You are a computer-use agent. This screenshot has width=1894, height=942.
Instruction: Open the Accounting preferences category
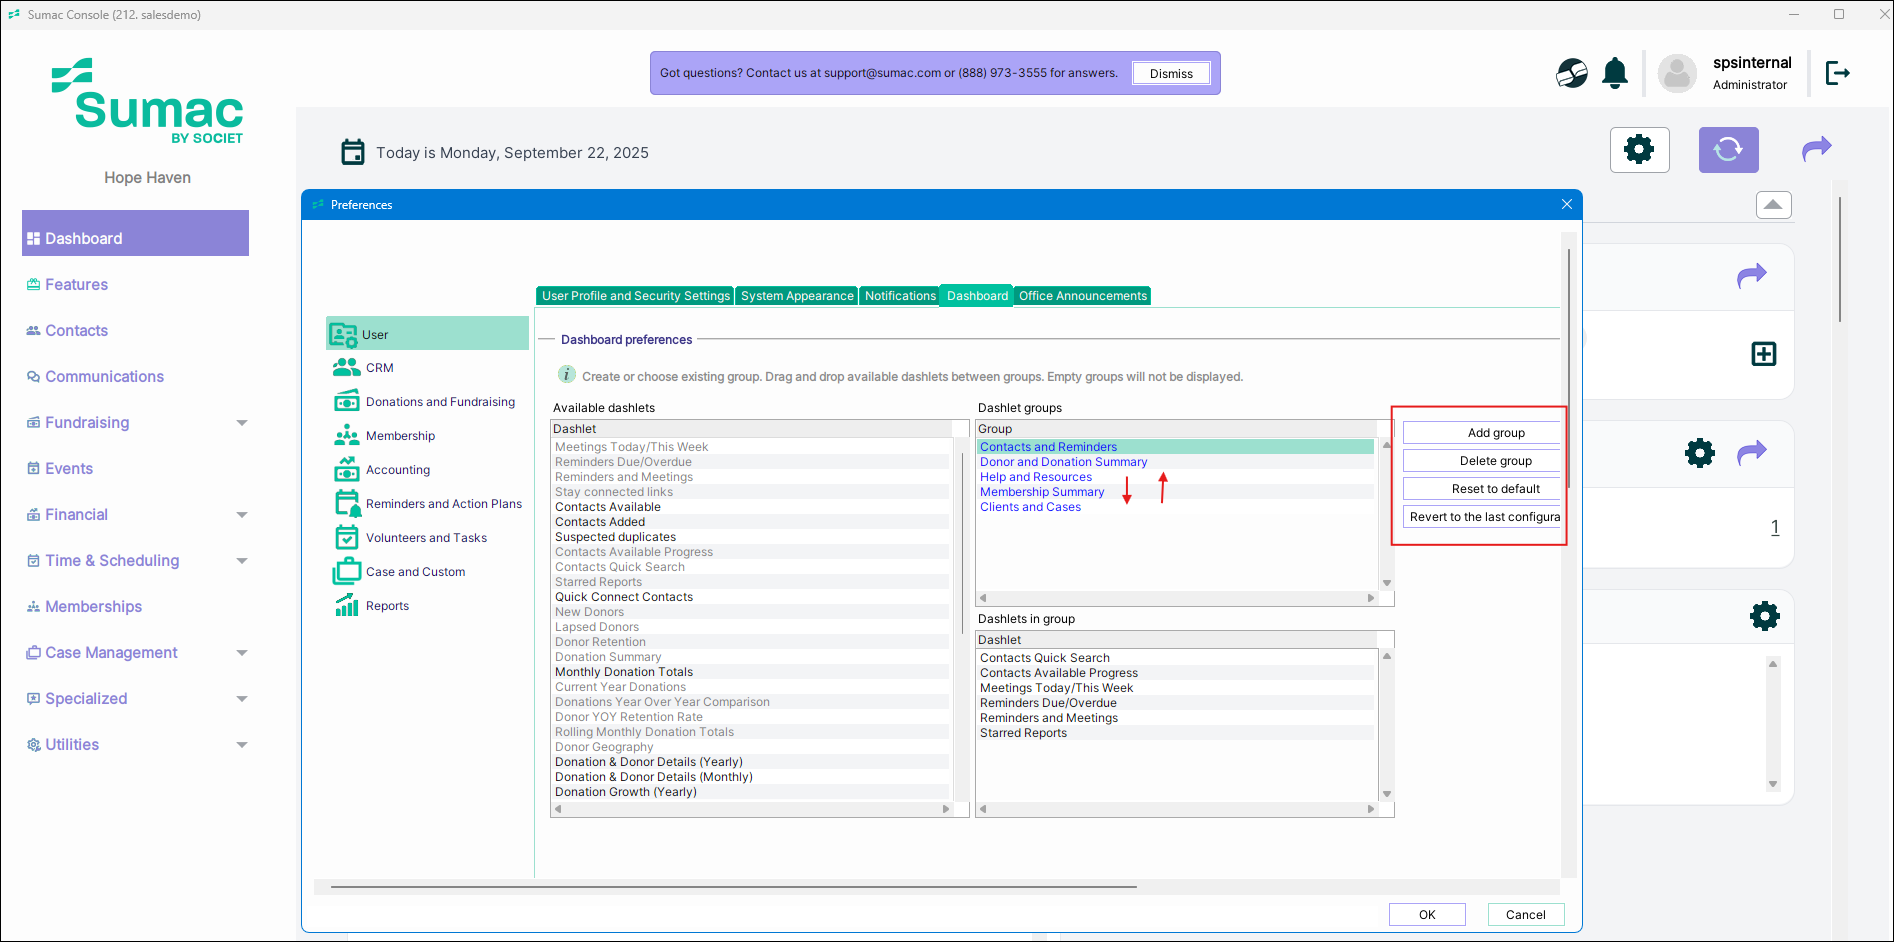click(397, 470)
